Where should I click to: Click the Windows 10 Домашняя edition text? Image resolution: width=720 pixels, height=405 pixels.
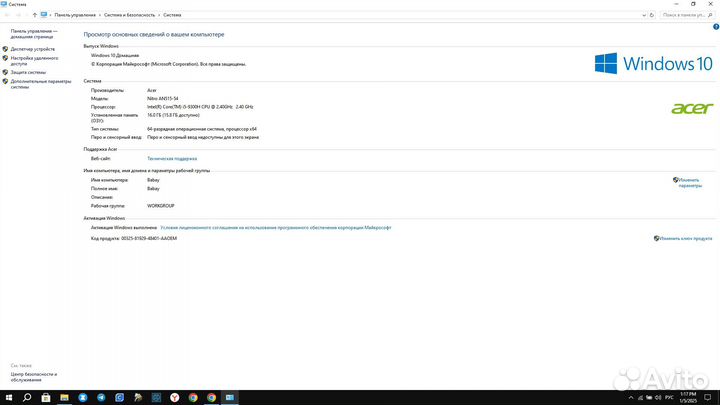coord(115,55)
